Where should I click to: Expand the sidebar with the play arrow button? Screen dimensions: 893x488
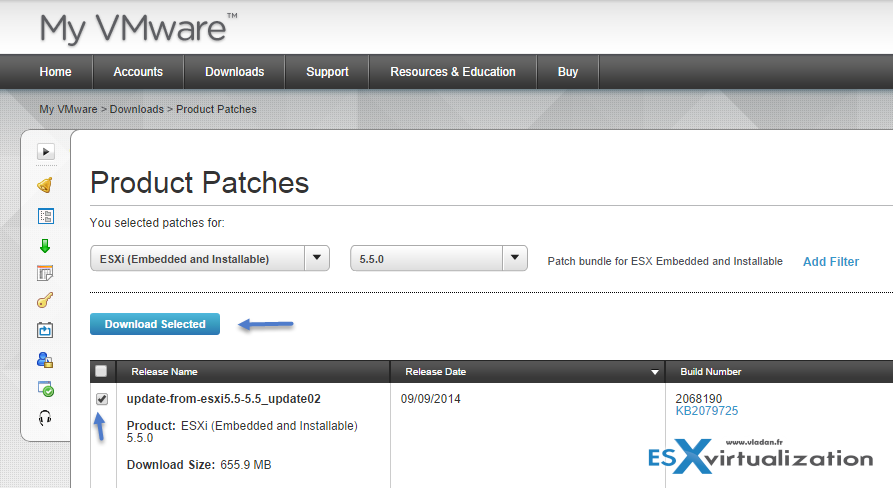pos(46,151)
